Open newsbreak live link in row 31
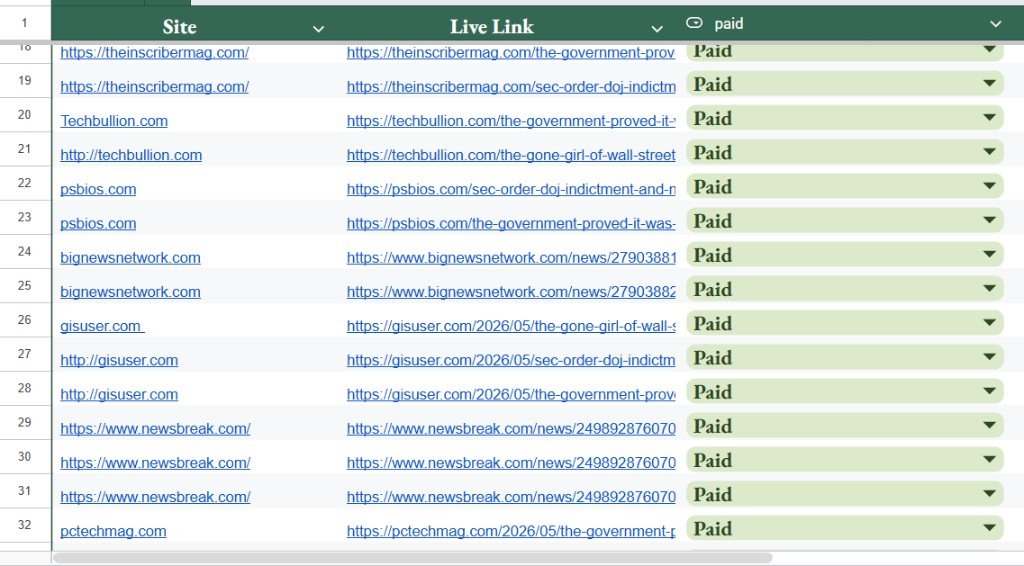 tap(511, 497)
